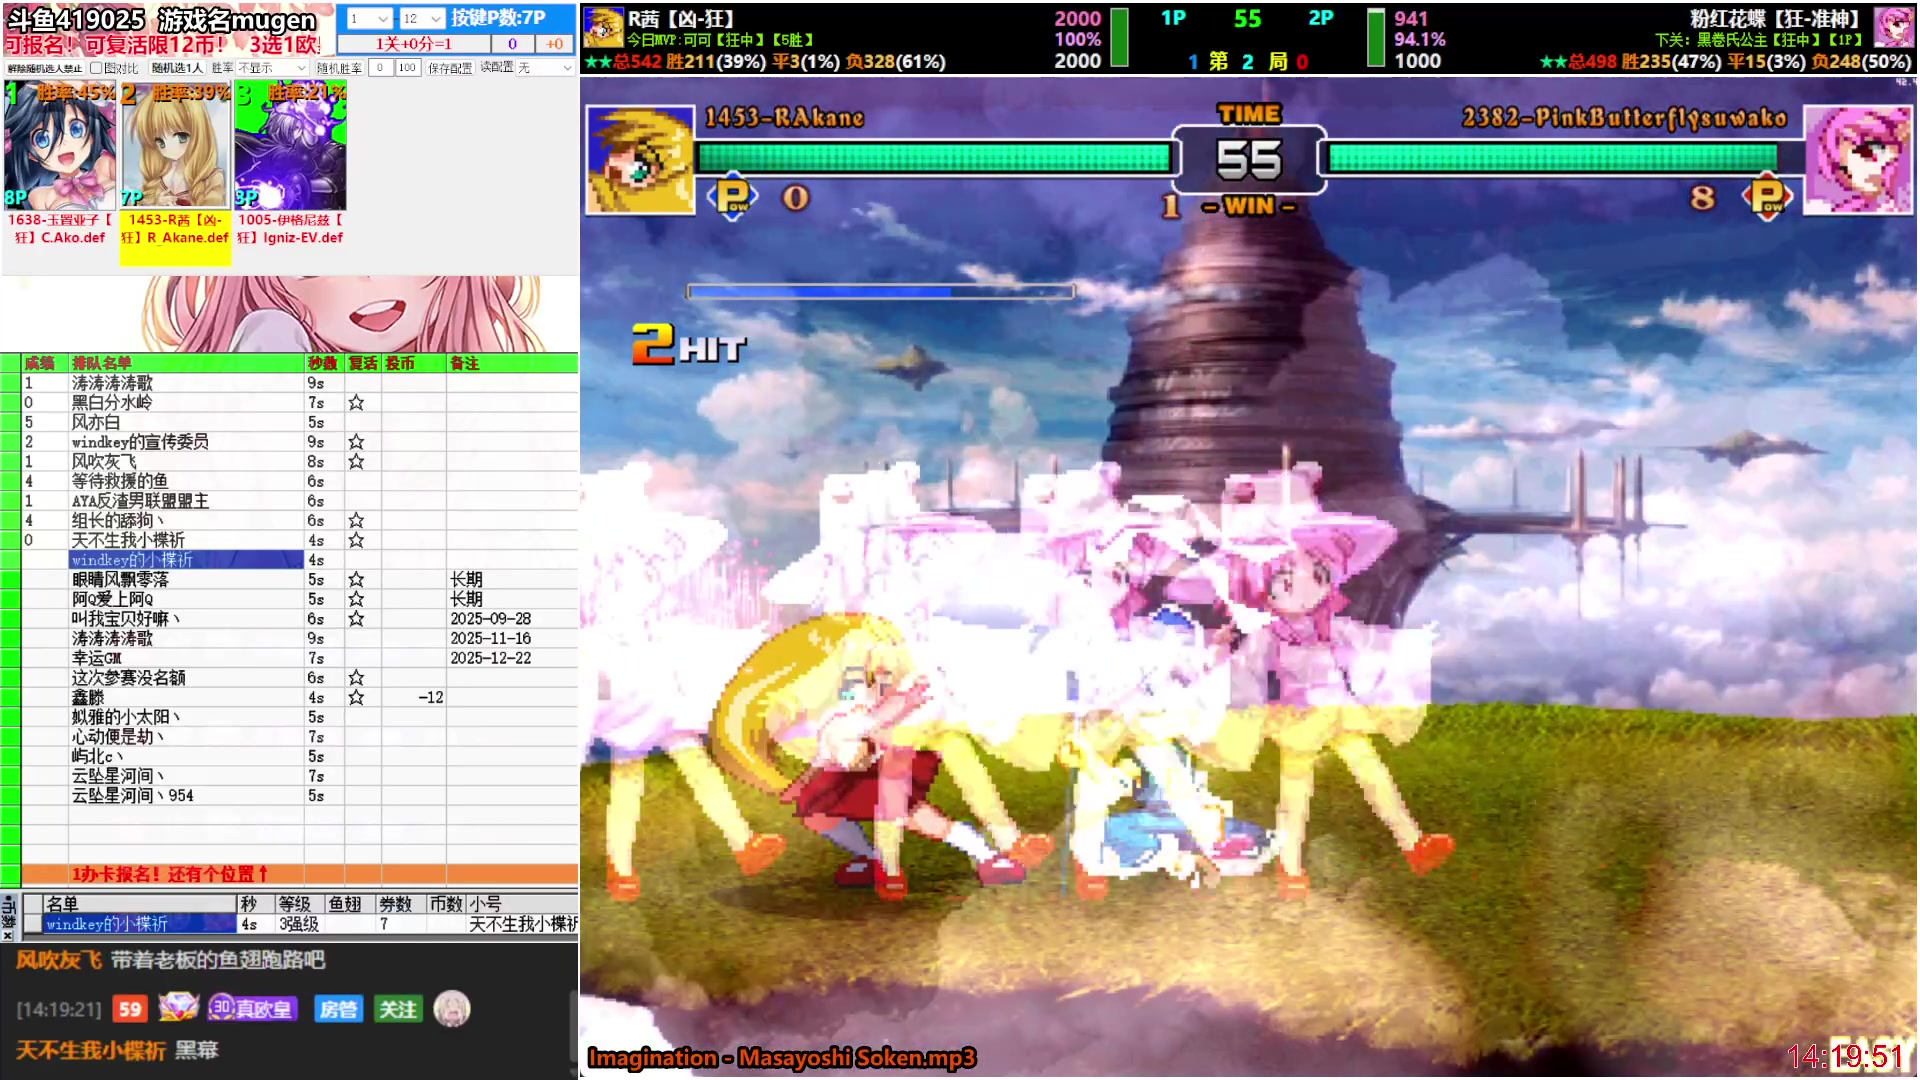Click the 复活 column header
The width and height of the screenshot is (1920, 1080).
pos(363,363)
